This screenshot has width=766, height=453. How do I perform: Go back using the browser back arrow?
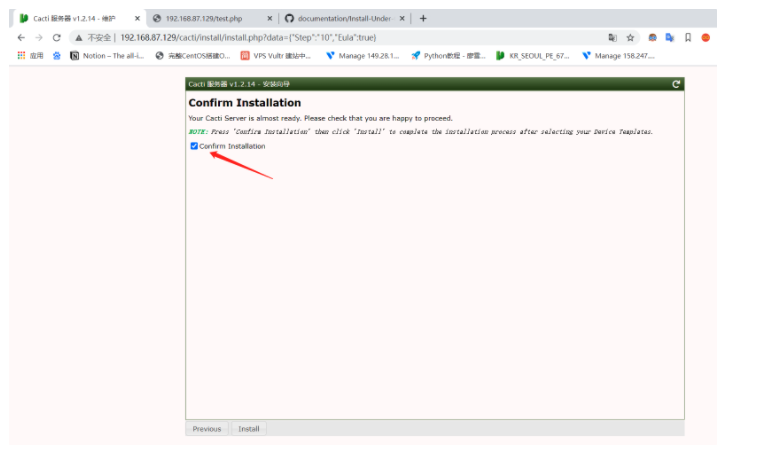pos(21,37)
